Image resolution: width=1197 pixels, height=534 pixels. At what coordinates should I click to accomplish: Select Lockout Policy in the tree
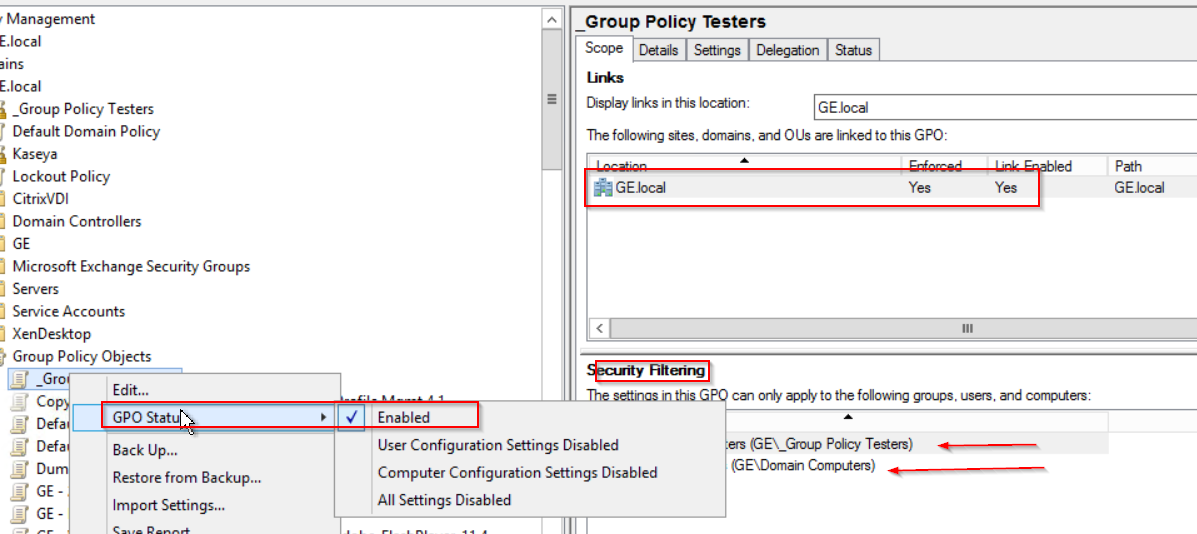pos(61,176)
